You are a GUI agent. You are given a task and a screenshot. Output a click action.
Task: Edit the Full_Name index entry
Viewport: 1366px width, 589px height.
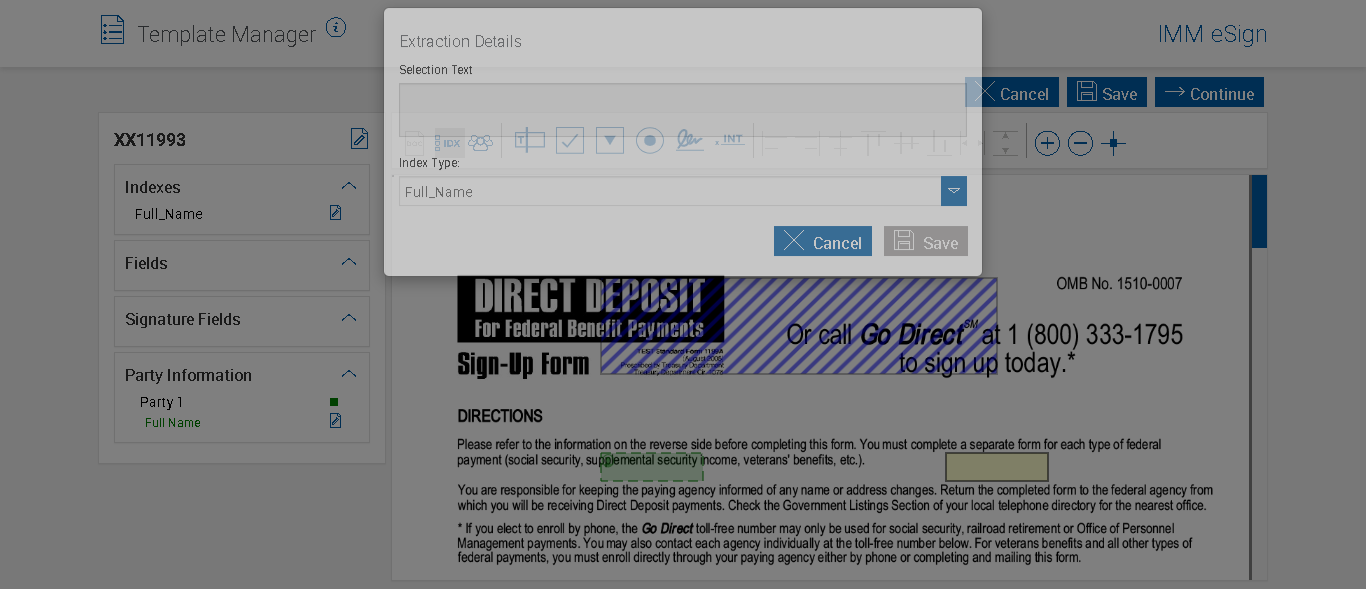(335, 213)
